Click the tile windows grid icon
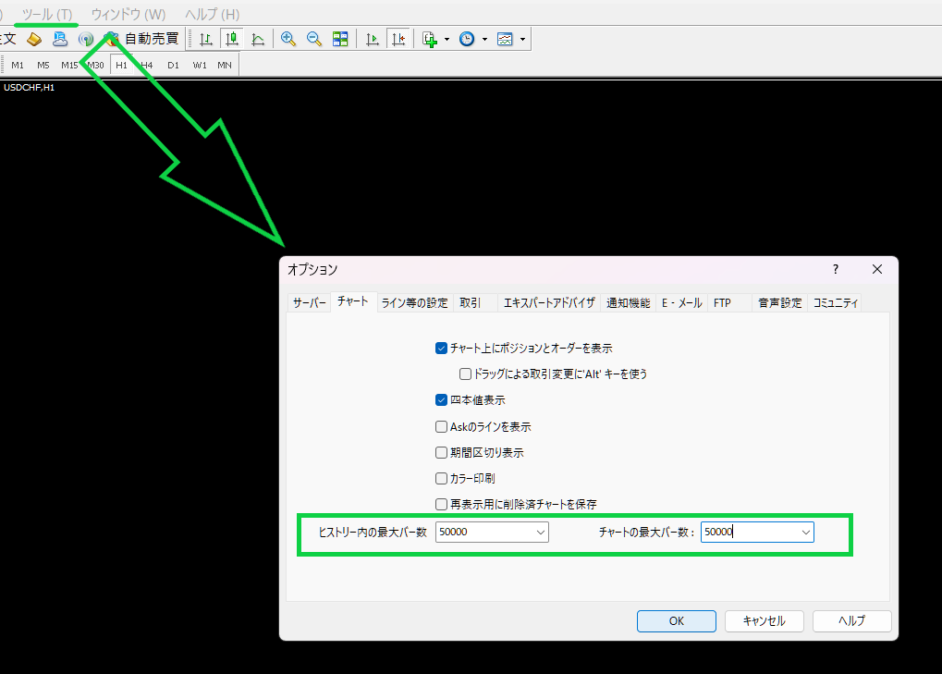Screen dimensions: 942x674 click(x=340, y=39)
